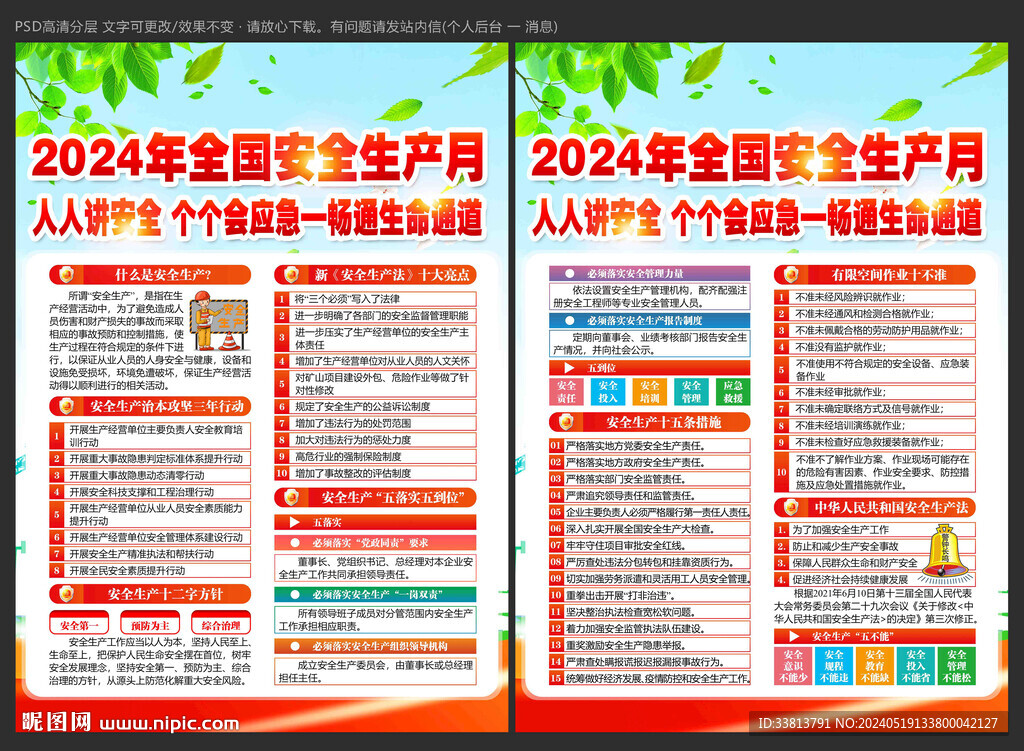The height and width of the screenshot is (751, 1024).
Task: Click the blue 安全投入 box under 五到位
Action: point(608,392)
